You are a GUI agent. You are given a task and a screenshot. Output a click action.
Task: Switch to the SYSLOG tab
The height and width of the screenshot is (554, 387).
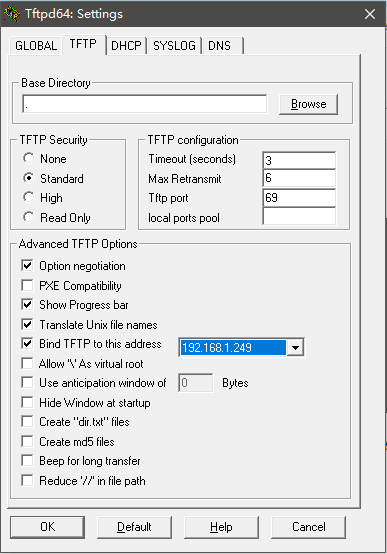[174, 46]
